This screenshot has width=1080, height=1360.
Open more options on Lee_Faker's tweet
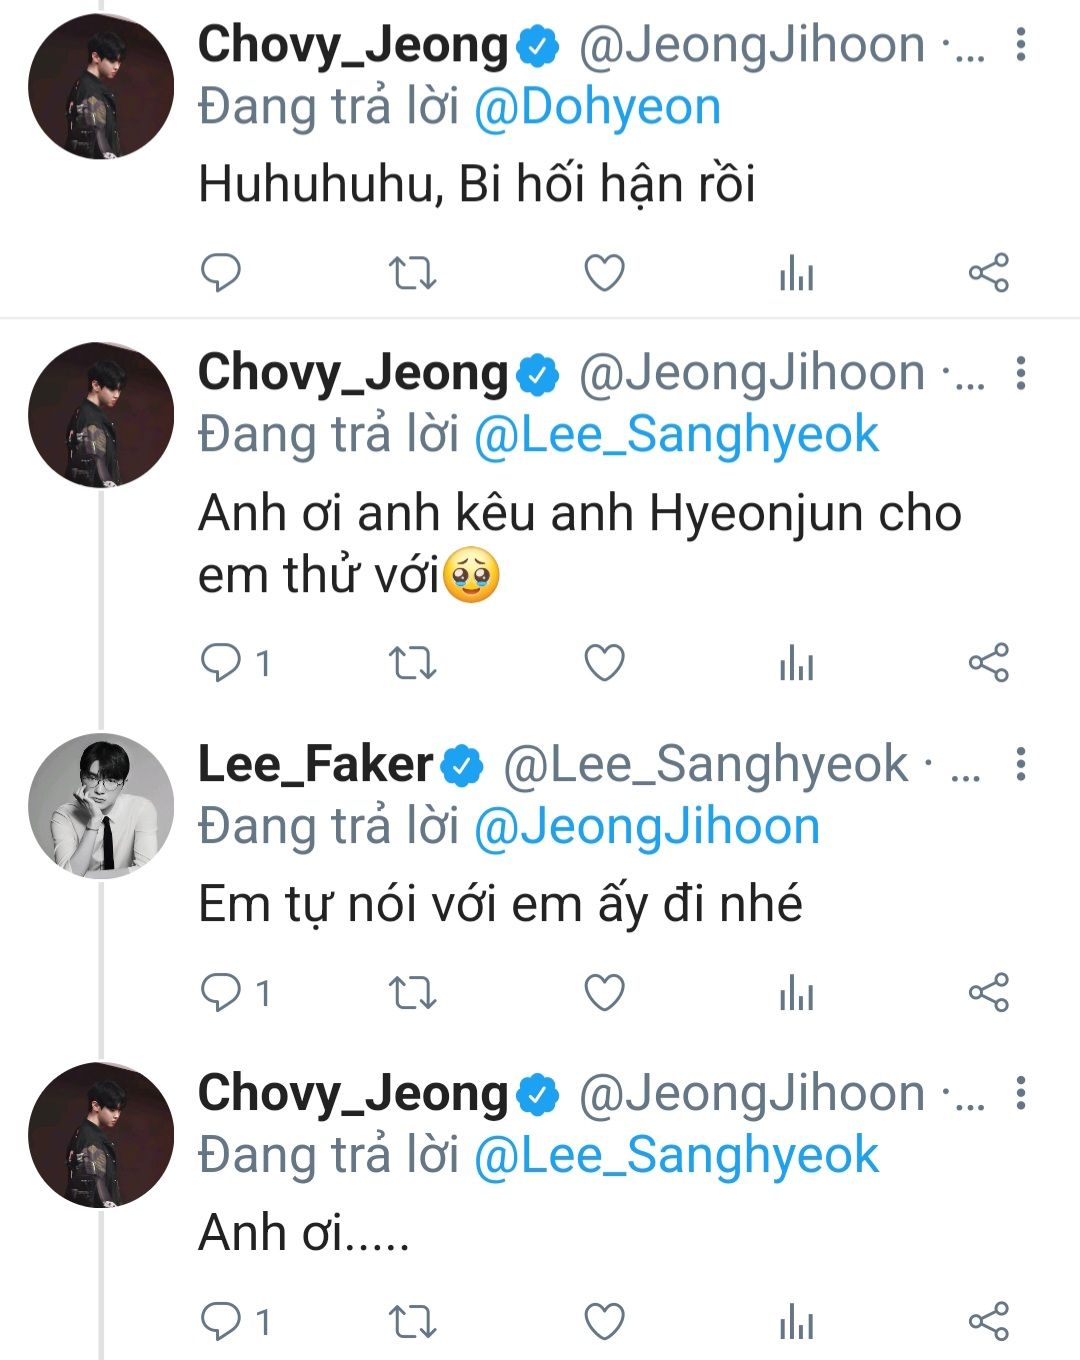(x=1020, y=764)
